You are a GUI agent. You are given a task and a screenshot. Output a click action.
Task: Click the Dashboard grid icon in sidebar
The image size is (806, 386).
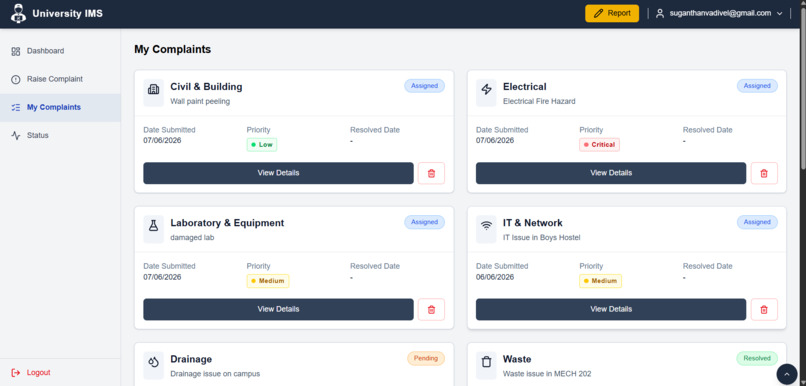16,51
